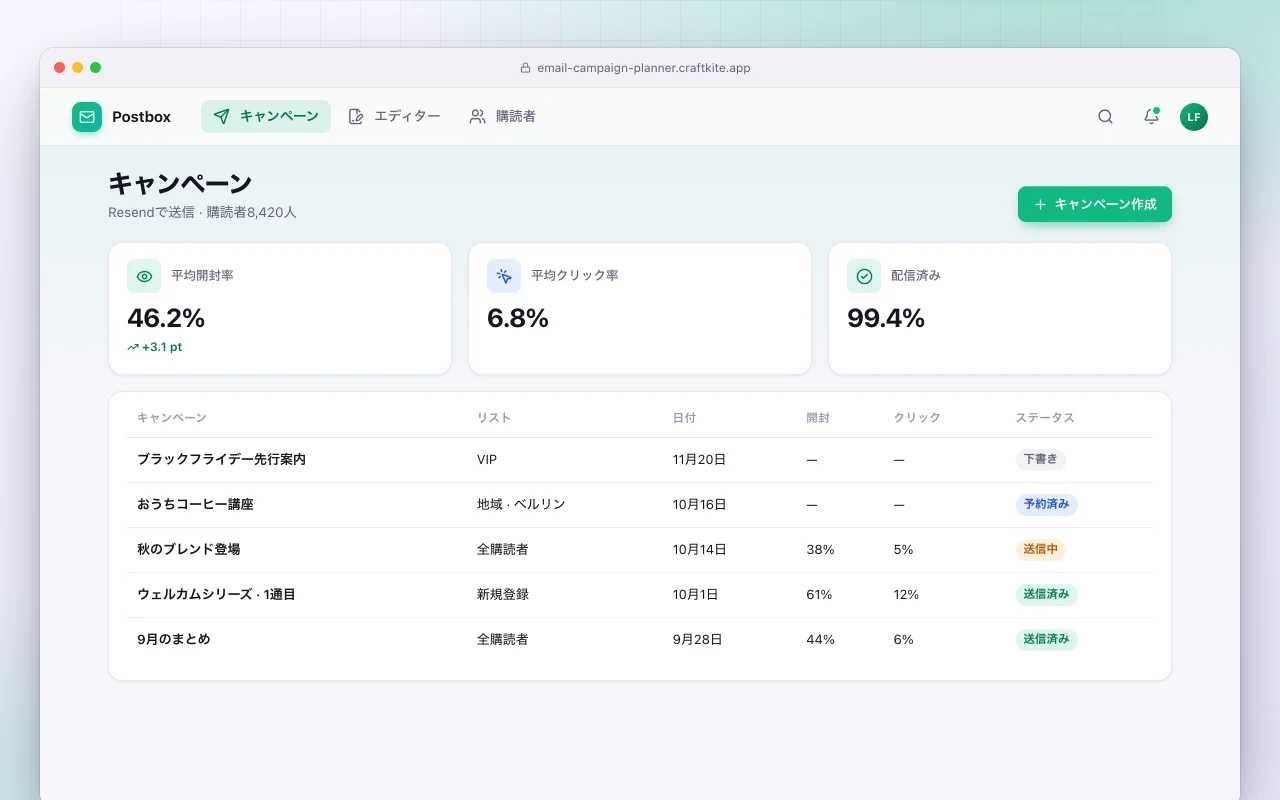Screen dimensions: 1280x800
Task: Click the address bar URL text
Action: pyautogui.click(x=644, y=68)
